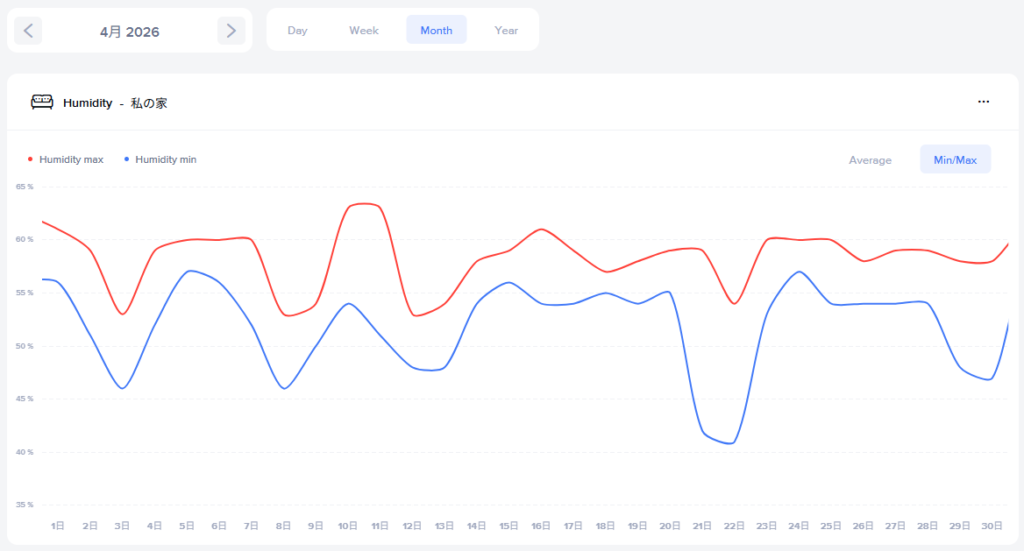Select the Year view tab
This screenshot has height=551, width=1024.
click(x=506, y=30)
